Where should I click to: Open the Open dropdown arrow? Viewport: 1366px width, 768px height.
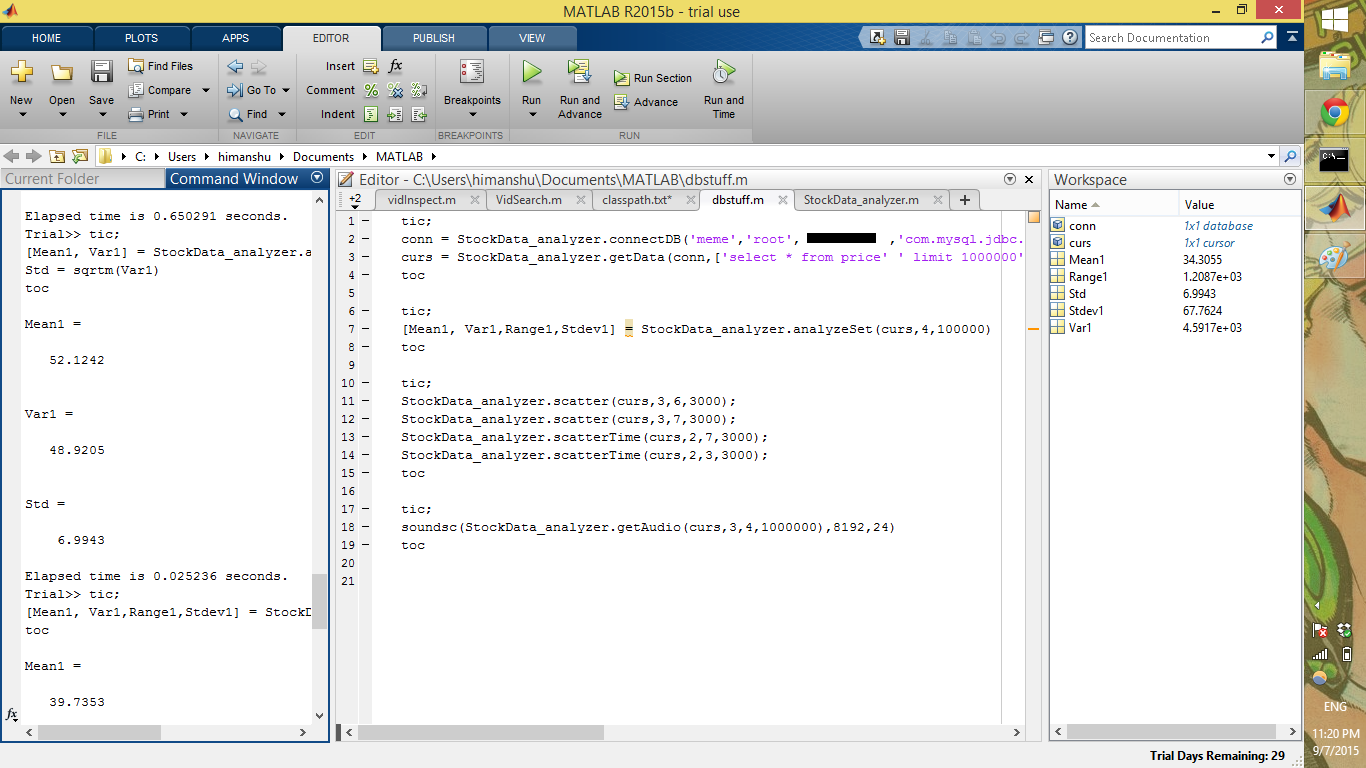[x=62, y=115]
